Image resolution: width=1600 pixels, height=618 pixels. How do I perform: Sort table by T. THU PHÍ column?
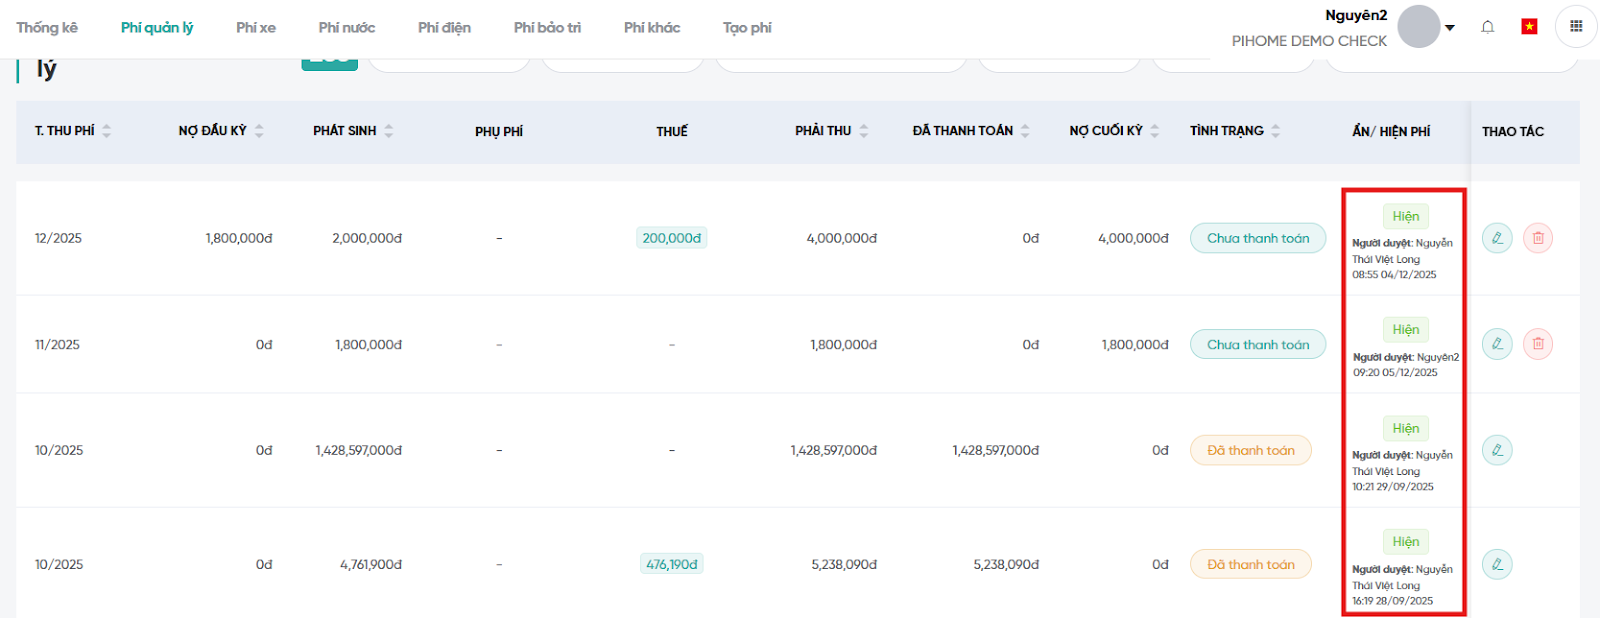point(106,131)
